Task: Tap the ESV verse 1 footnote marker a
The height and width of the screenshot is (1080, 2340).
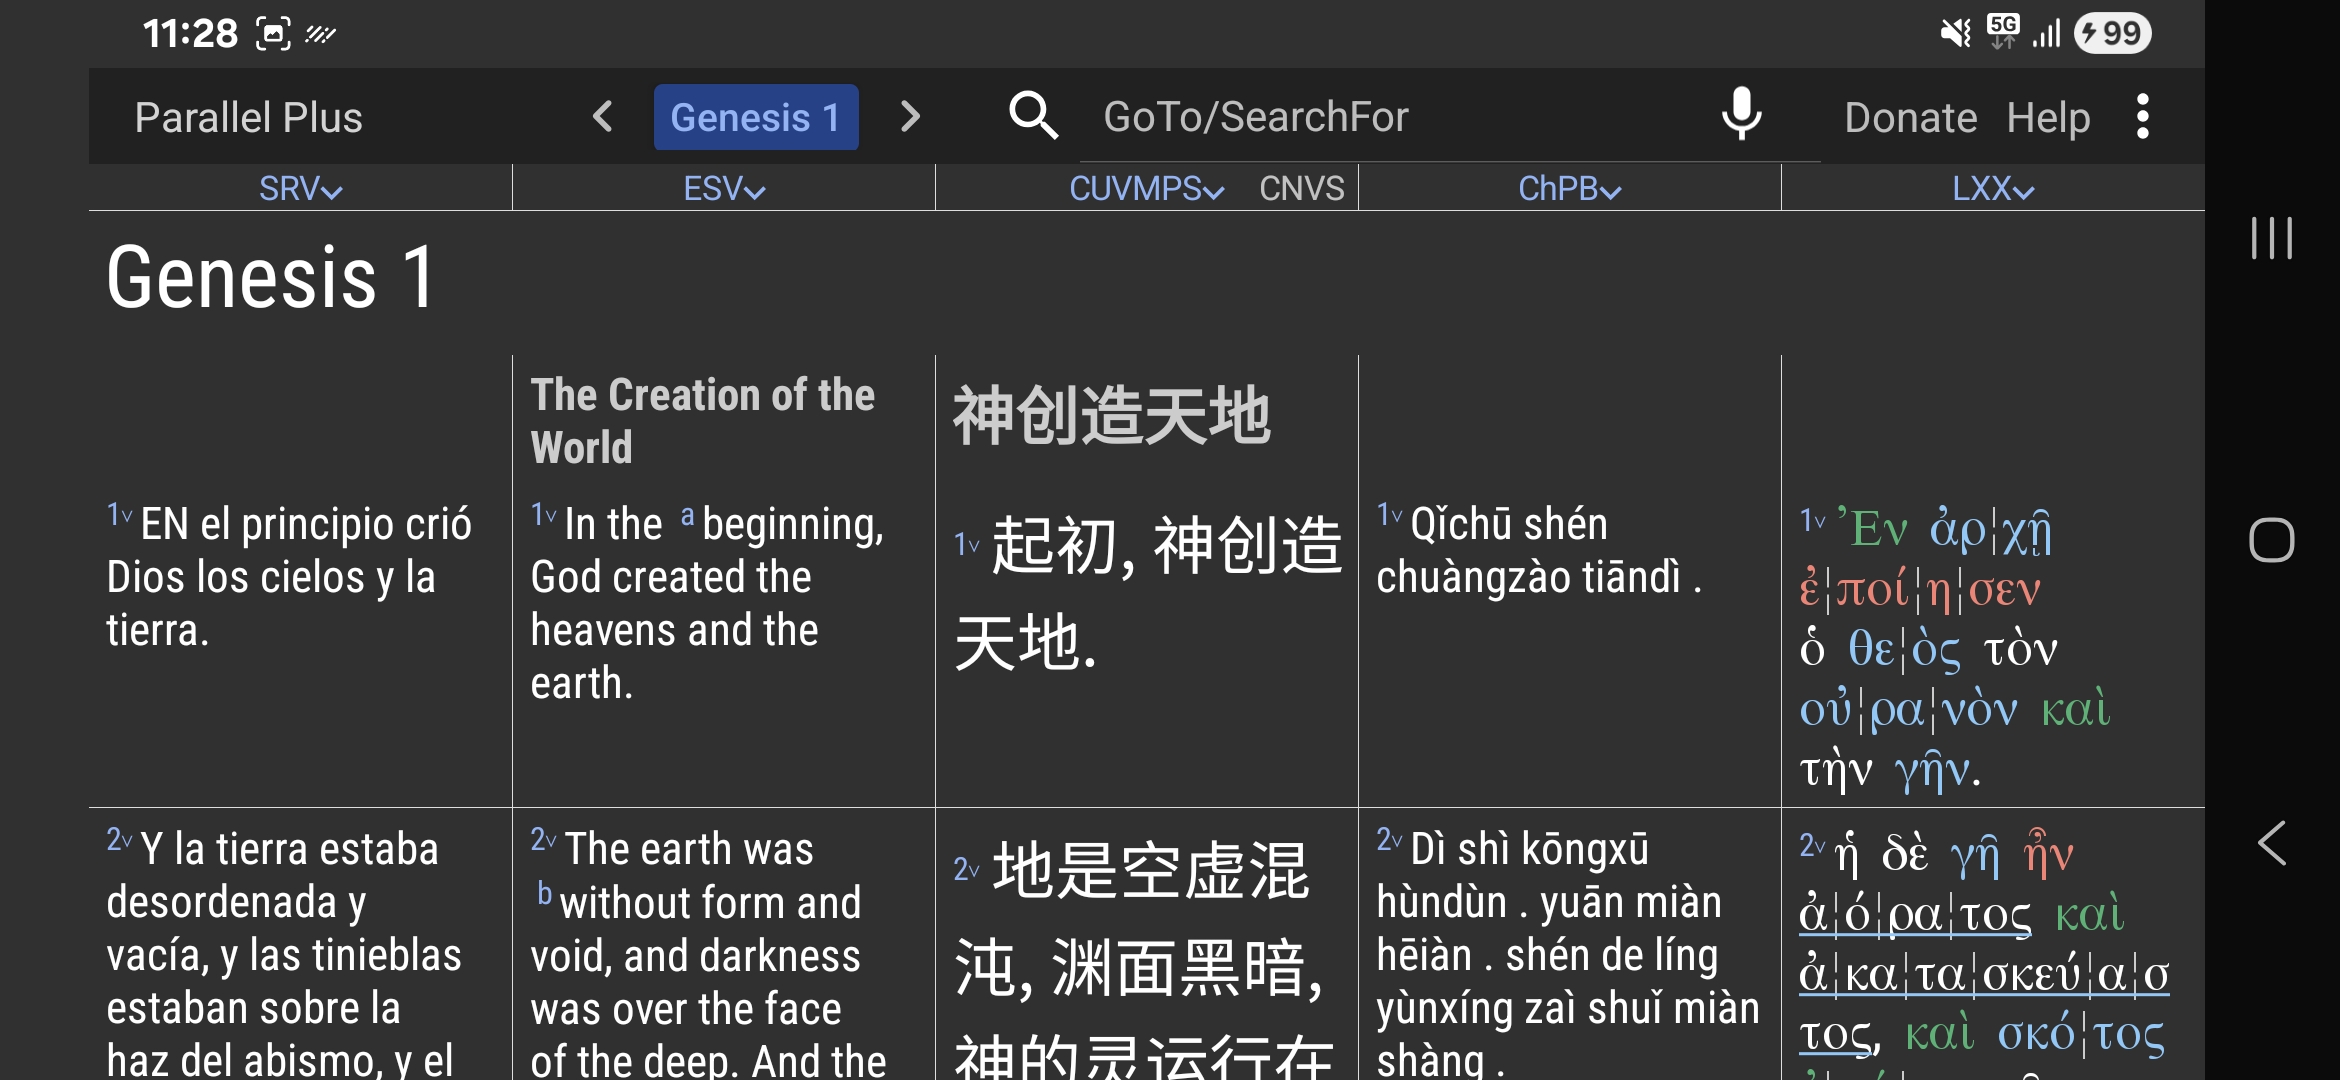Action: pyautogui.click(x=687, y=517)
